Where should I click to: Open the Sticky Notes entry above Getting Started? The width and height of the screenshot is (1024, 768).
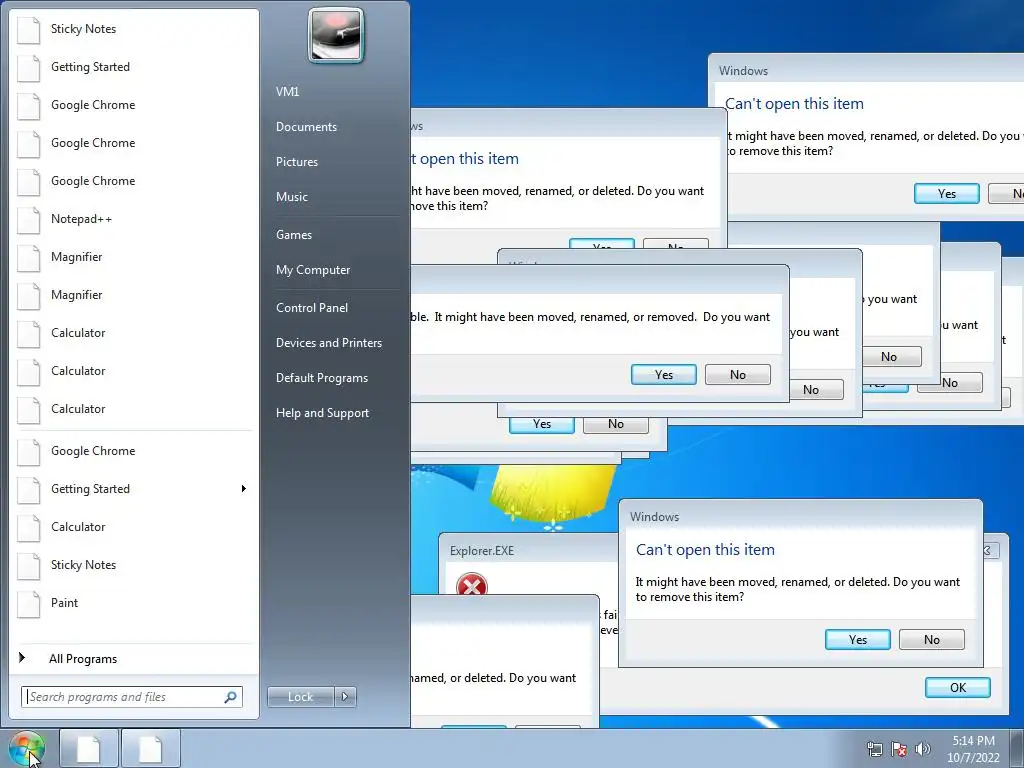tap(134, 29)
